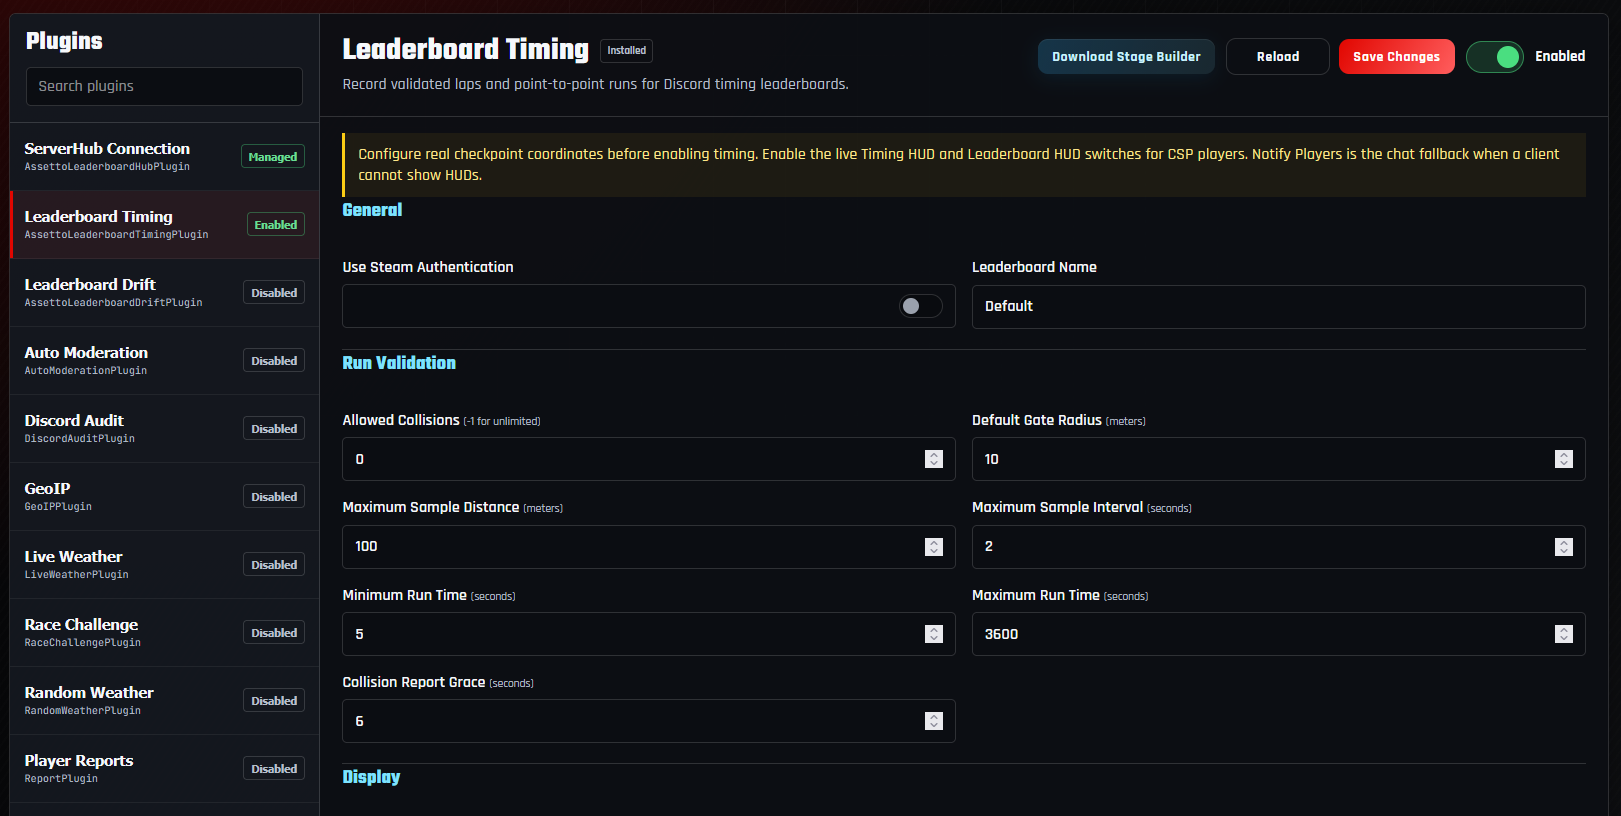Click the Reload button

coord(1277,57)
